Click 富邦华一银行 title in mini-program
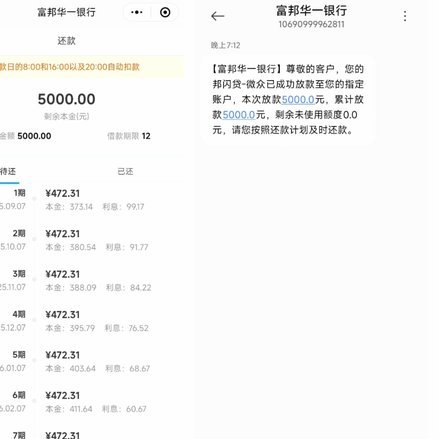 (66, 12)
